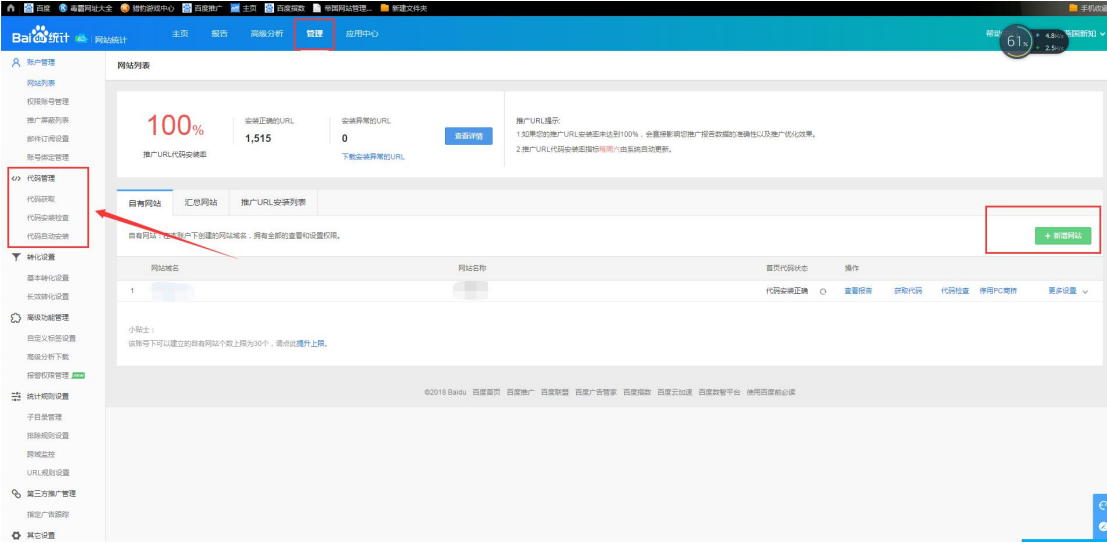The image size is (1107, 543).
Task: Select 跨域监控 in the sidebar
Action: click(x=41, y=454)
